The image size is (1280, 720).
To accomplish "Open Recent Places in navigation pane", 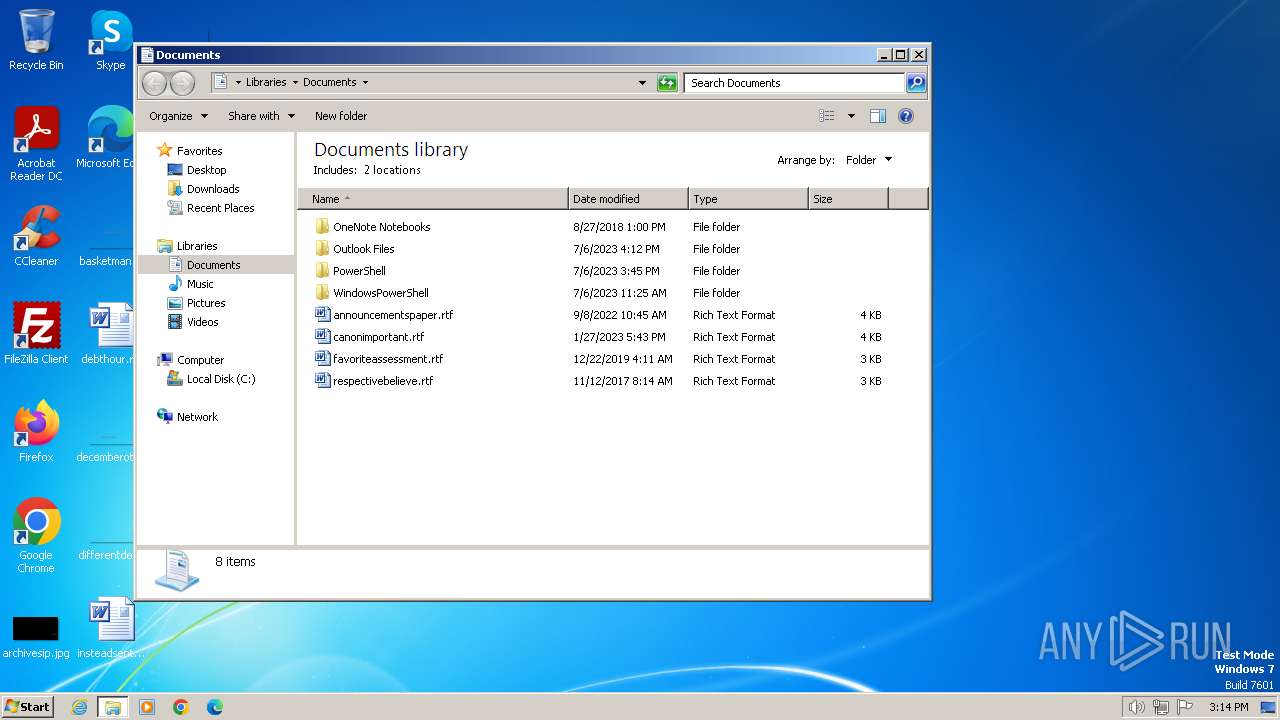I will click(x=220, y=208).
